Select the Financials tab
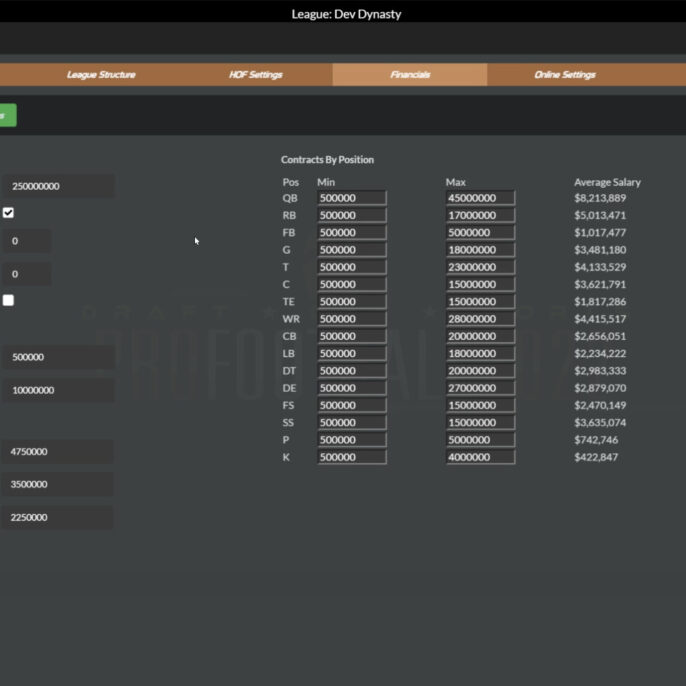686x686 pixels. [x=410, y=75]
